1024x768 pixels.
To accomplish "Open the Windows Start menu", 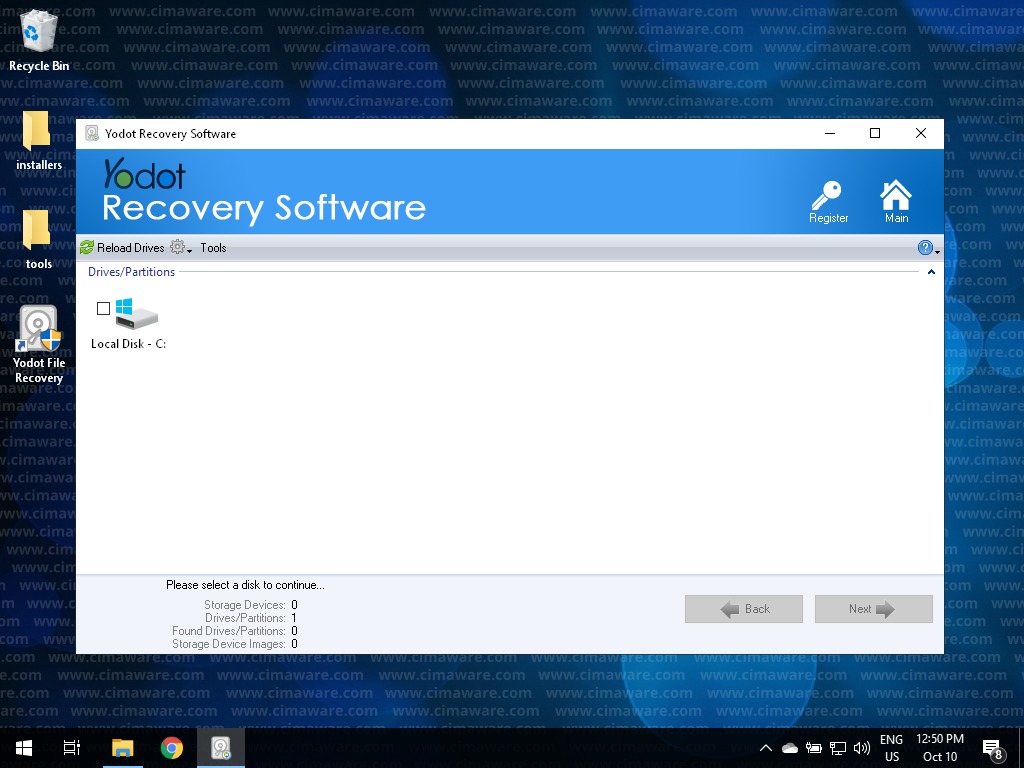I will pos(24,748).
